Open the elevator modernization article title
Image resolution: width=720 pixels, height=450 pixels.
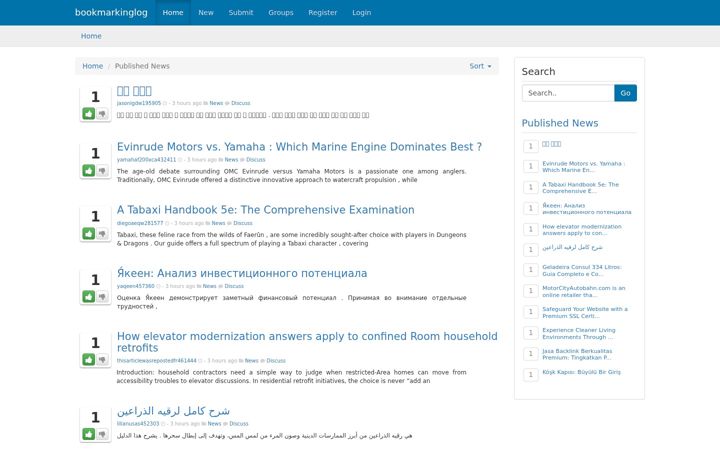click(307, 342)
